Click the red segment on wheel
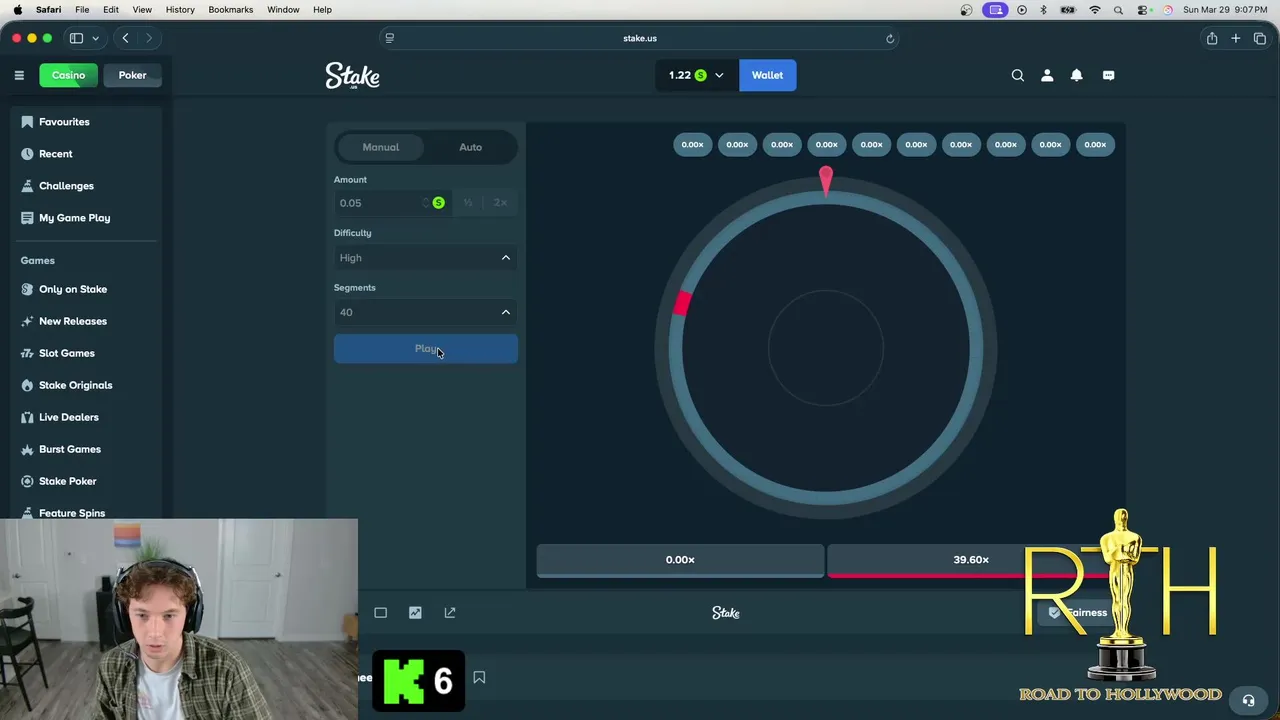Screen dimensions: 1280x720 (682, 303)
